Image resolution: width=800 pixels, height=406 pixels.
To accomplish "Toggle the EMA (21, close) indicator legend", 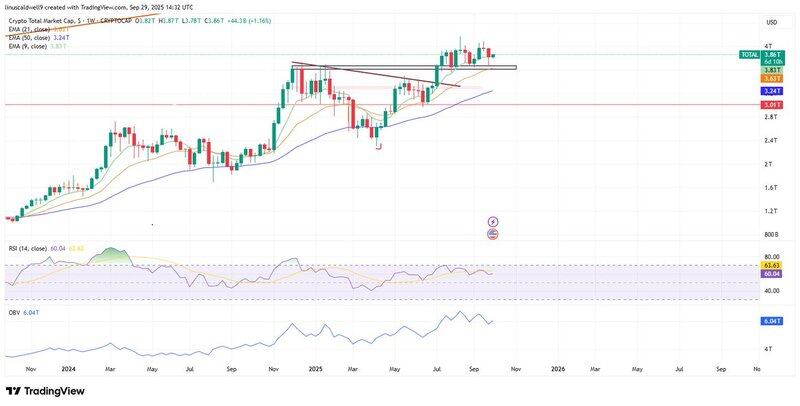I will click(32, 29).
